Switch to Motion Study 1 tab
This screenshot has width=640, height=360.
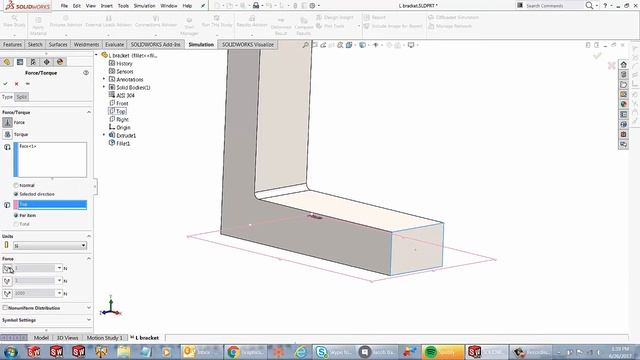pos(104,338)
